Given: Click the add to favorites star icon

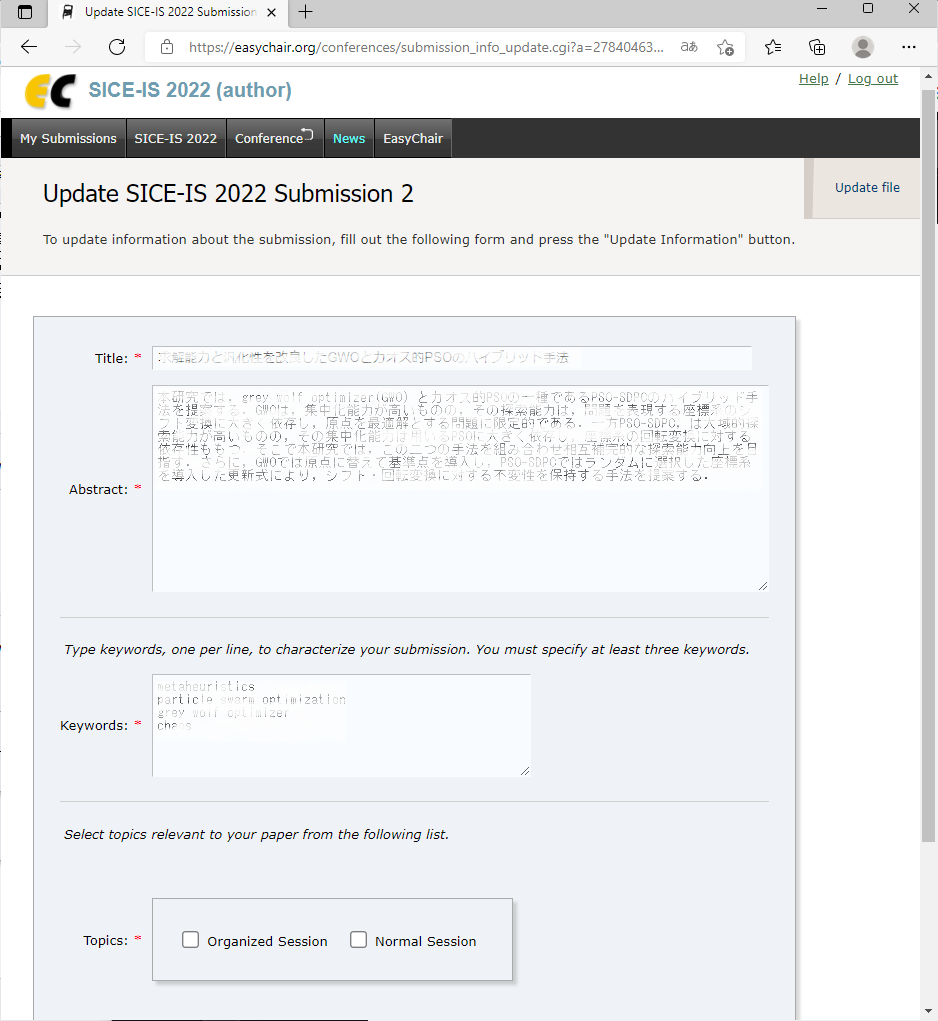Looking at the screenshot, I should (x=725, y=47).
